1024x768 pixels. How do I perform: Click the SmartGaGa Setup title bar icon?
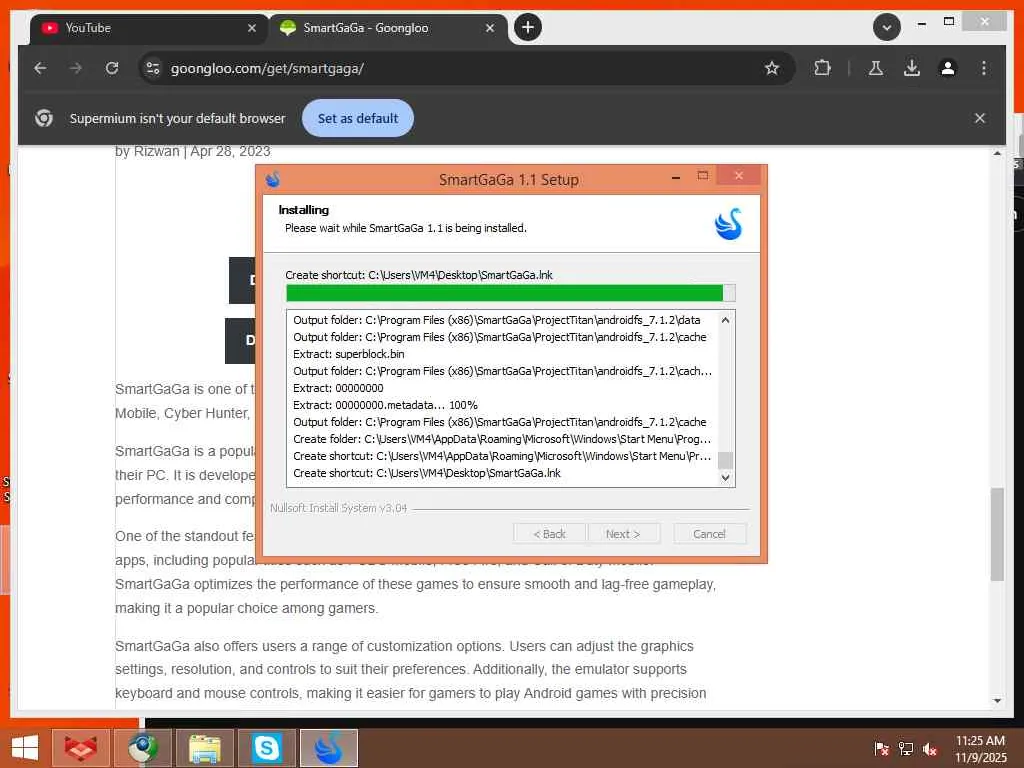[x=273, y=178]
